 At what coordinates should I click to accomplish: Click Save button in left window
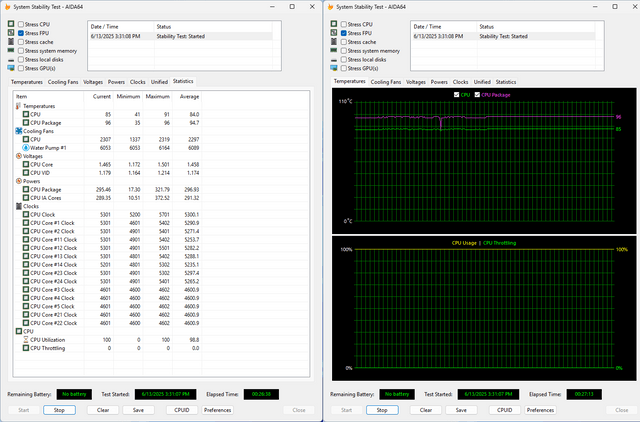138,410
